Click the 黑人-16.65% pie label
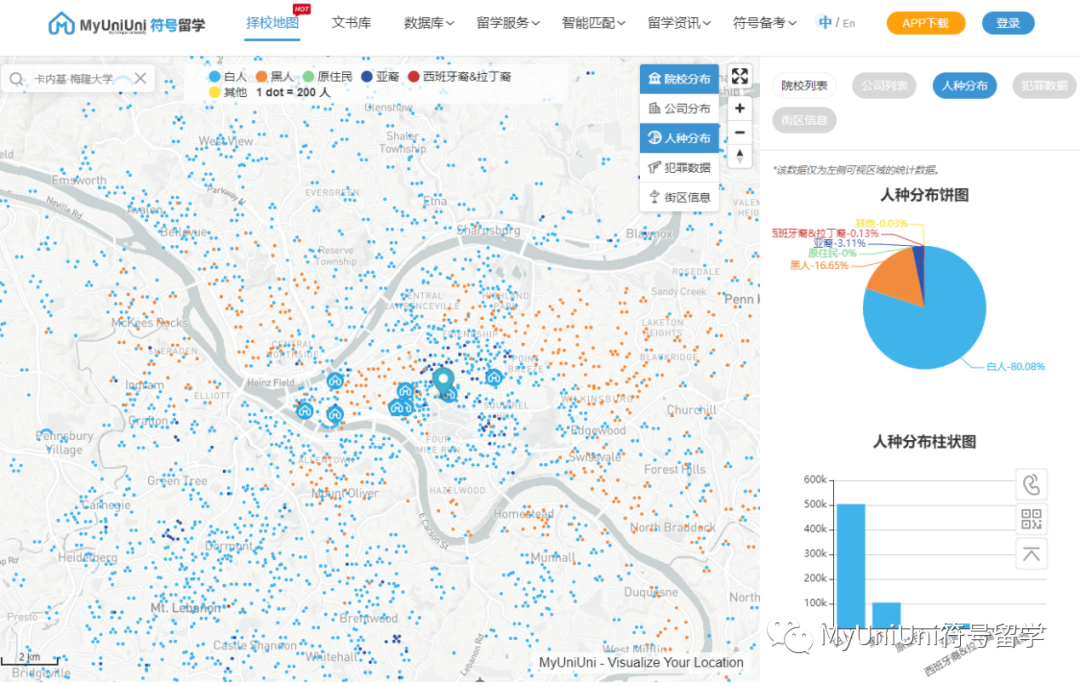 (x=819, y=265)
